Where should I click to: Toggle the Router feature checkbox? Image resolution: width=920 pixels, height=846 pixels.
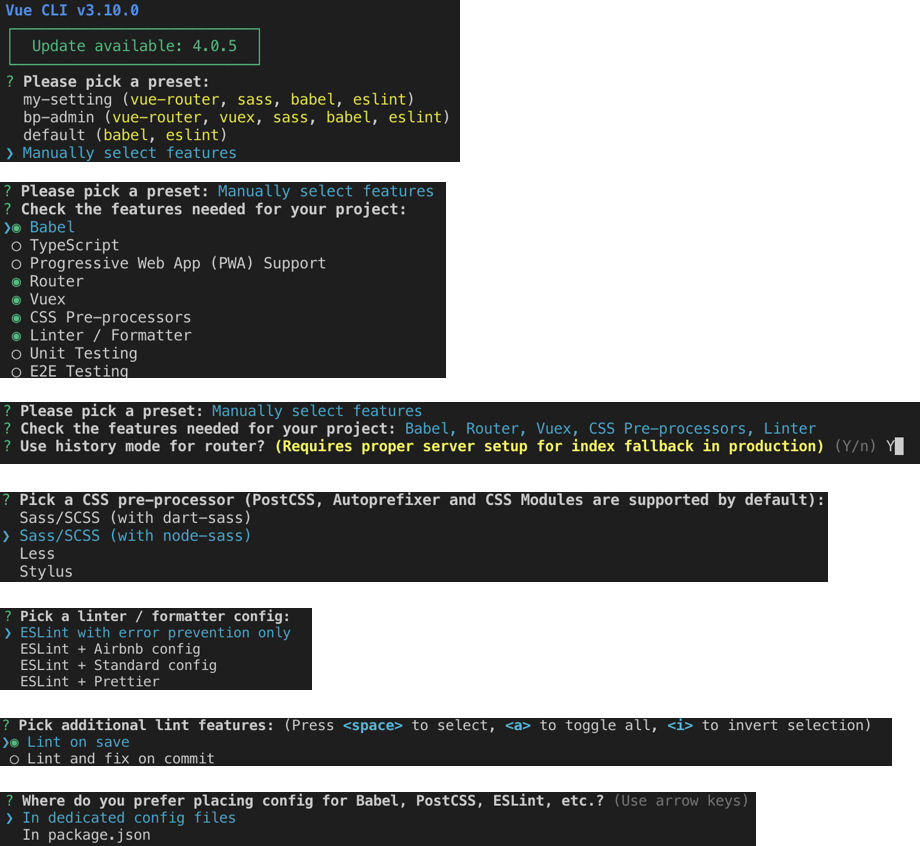tap(16, 282)
